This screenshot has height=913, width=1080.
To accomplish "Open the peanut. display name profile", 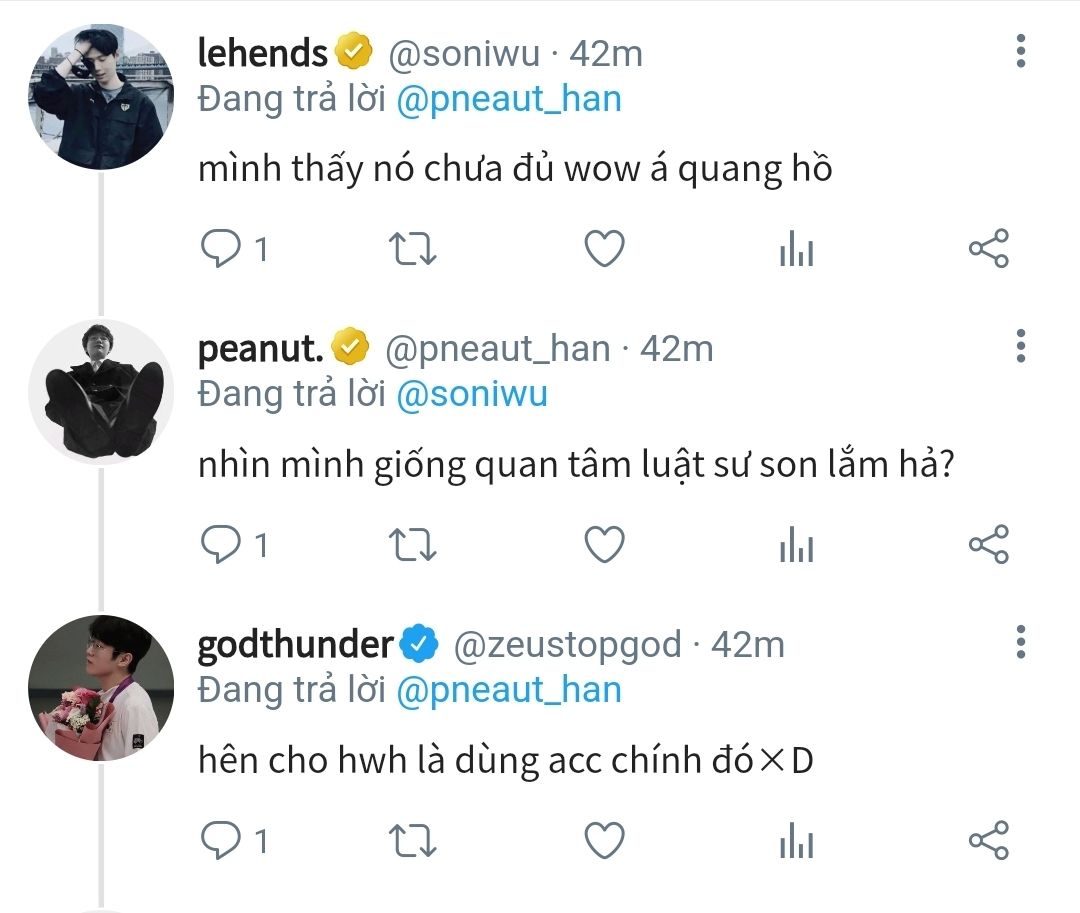I will [261, 349].
